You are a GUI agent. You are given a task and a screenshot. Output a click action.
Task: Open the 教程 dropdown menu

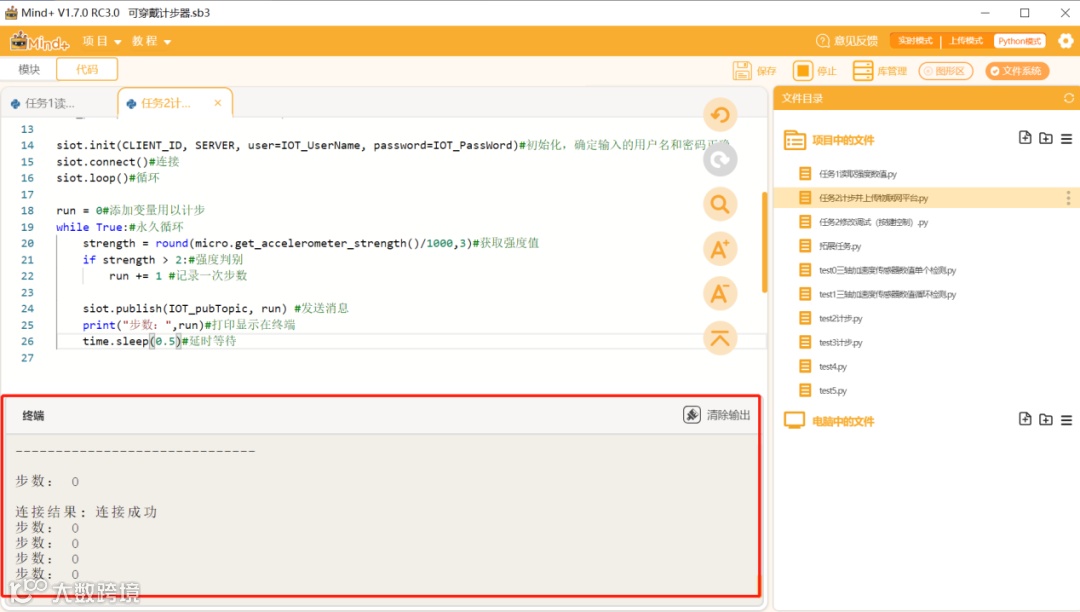click(x=151, y=41)
